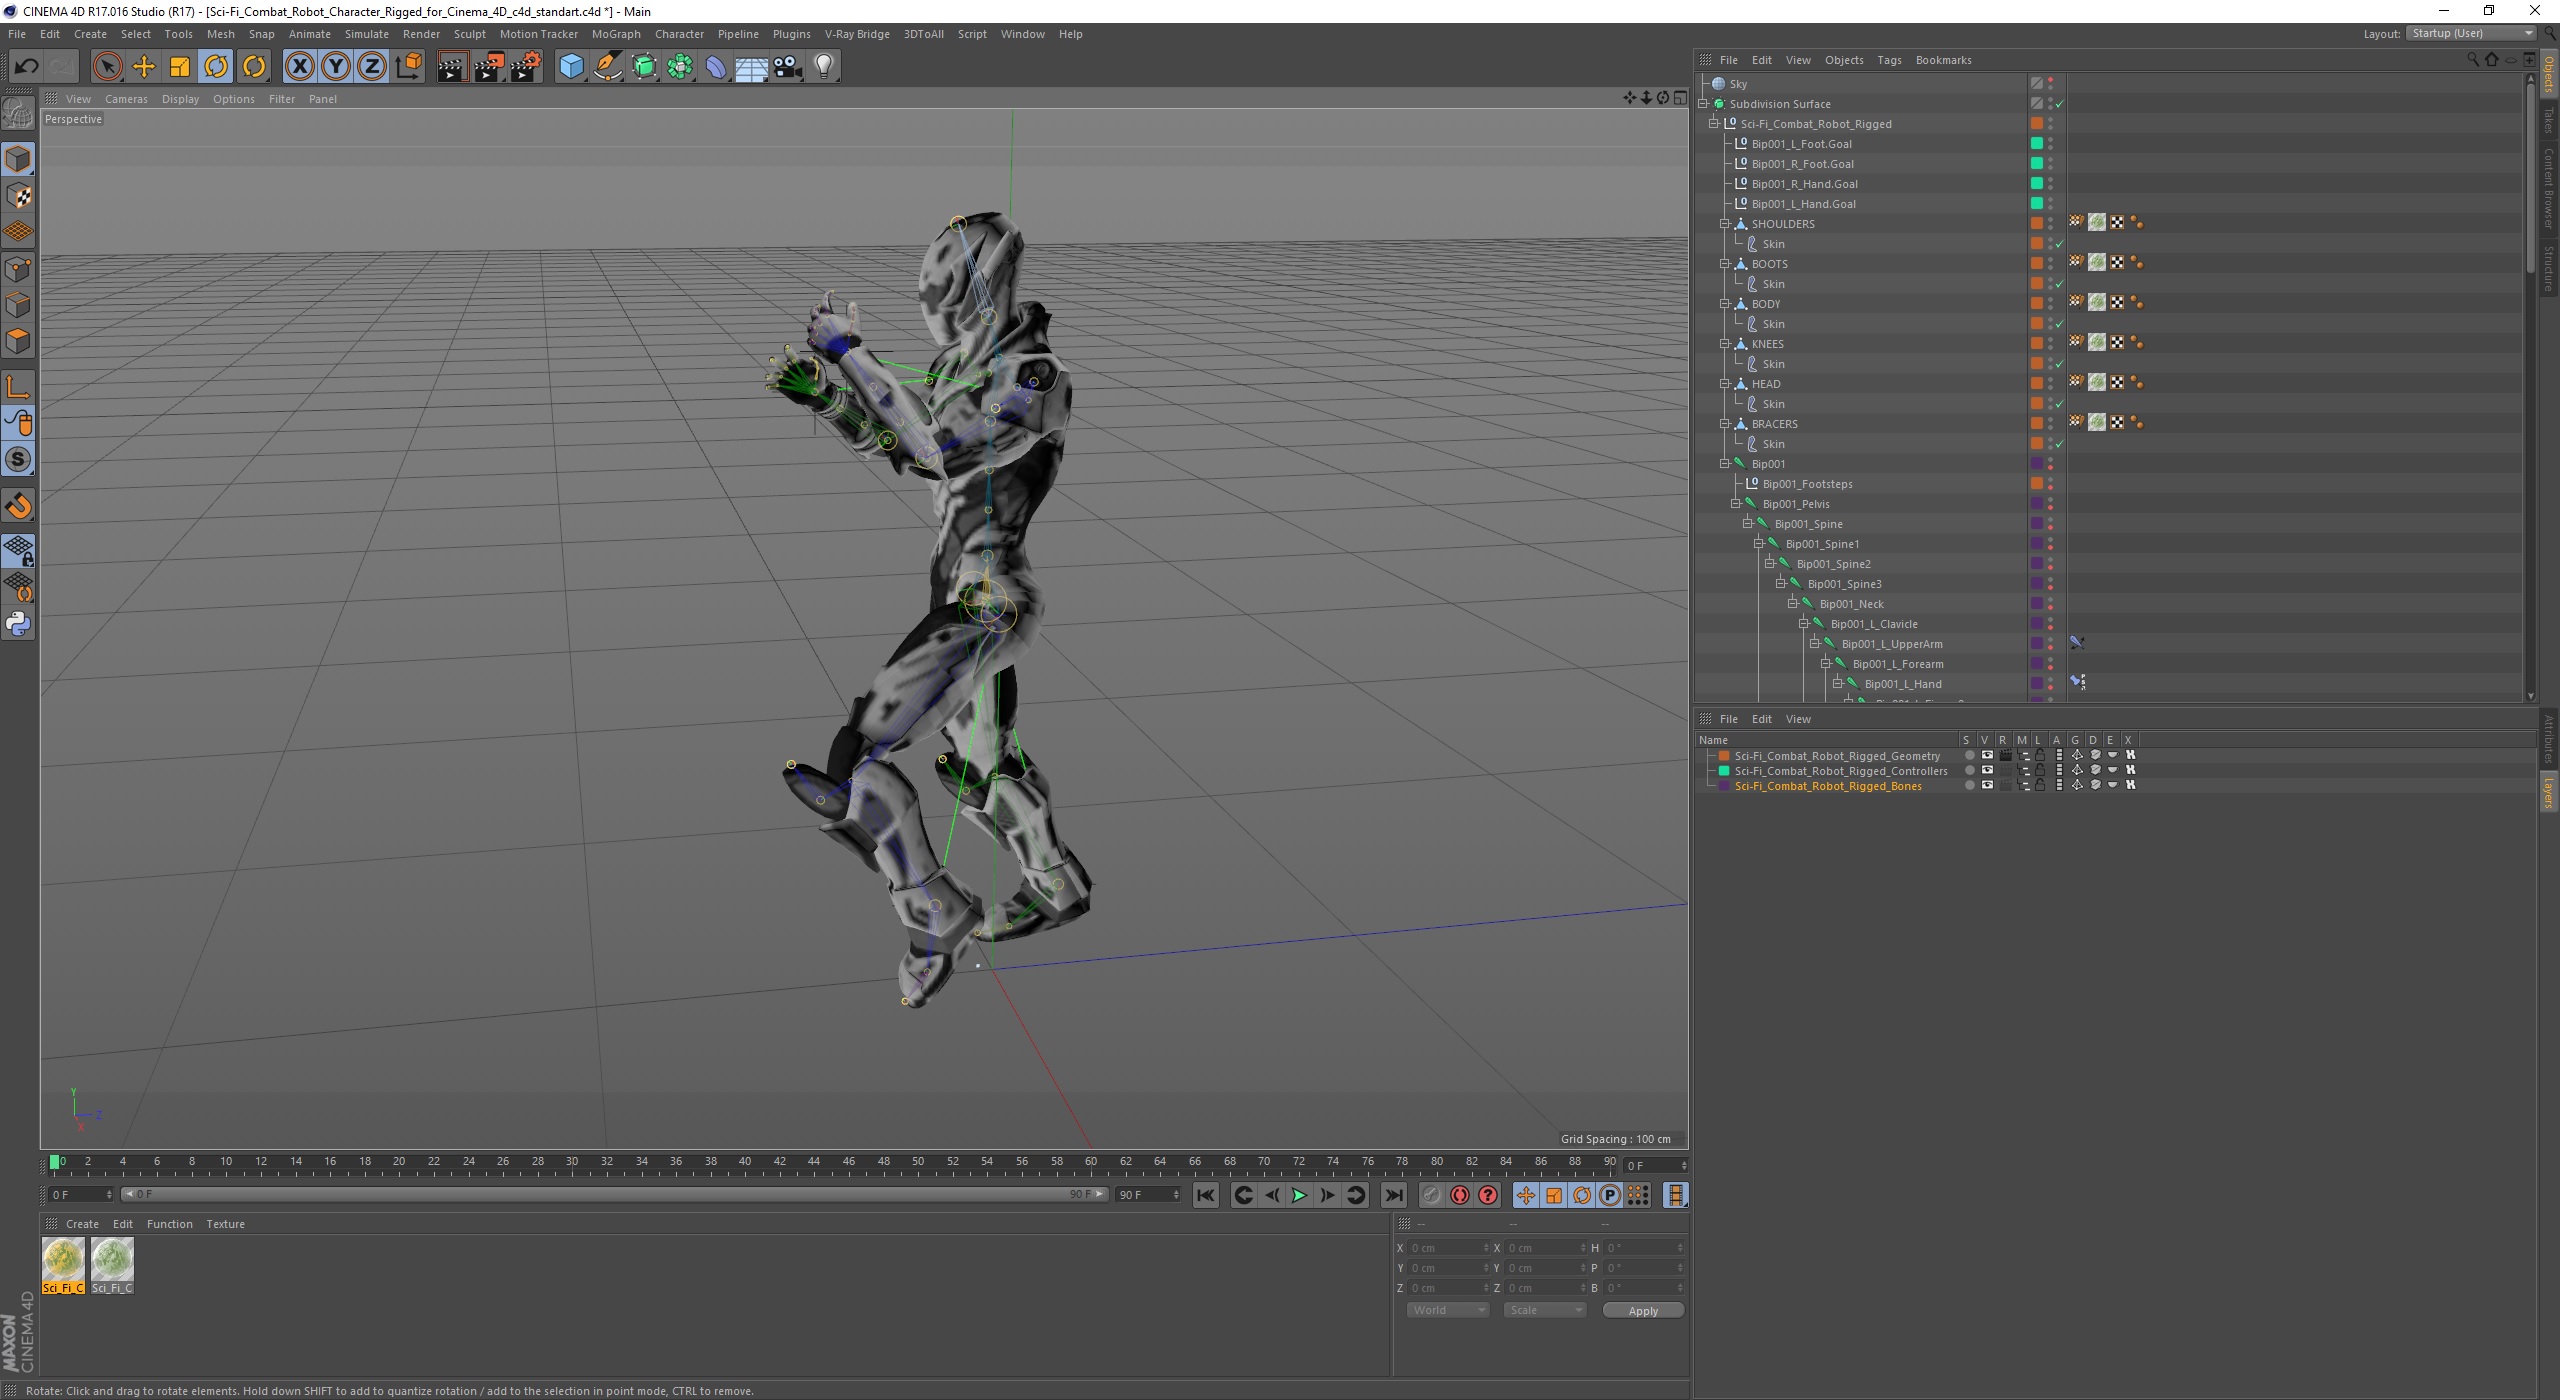
Task: Open the MoGraph menu
Action: click(x=615, y=34)
